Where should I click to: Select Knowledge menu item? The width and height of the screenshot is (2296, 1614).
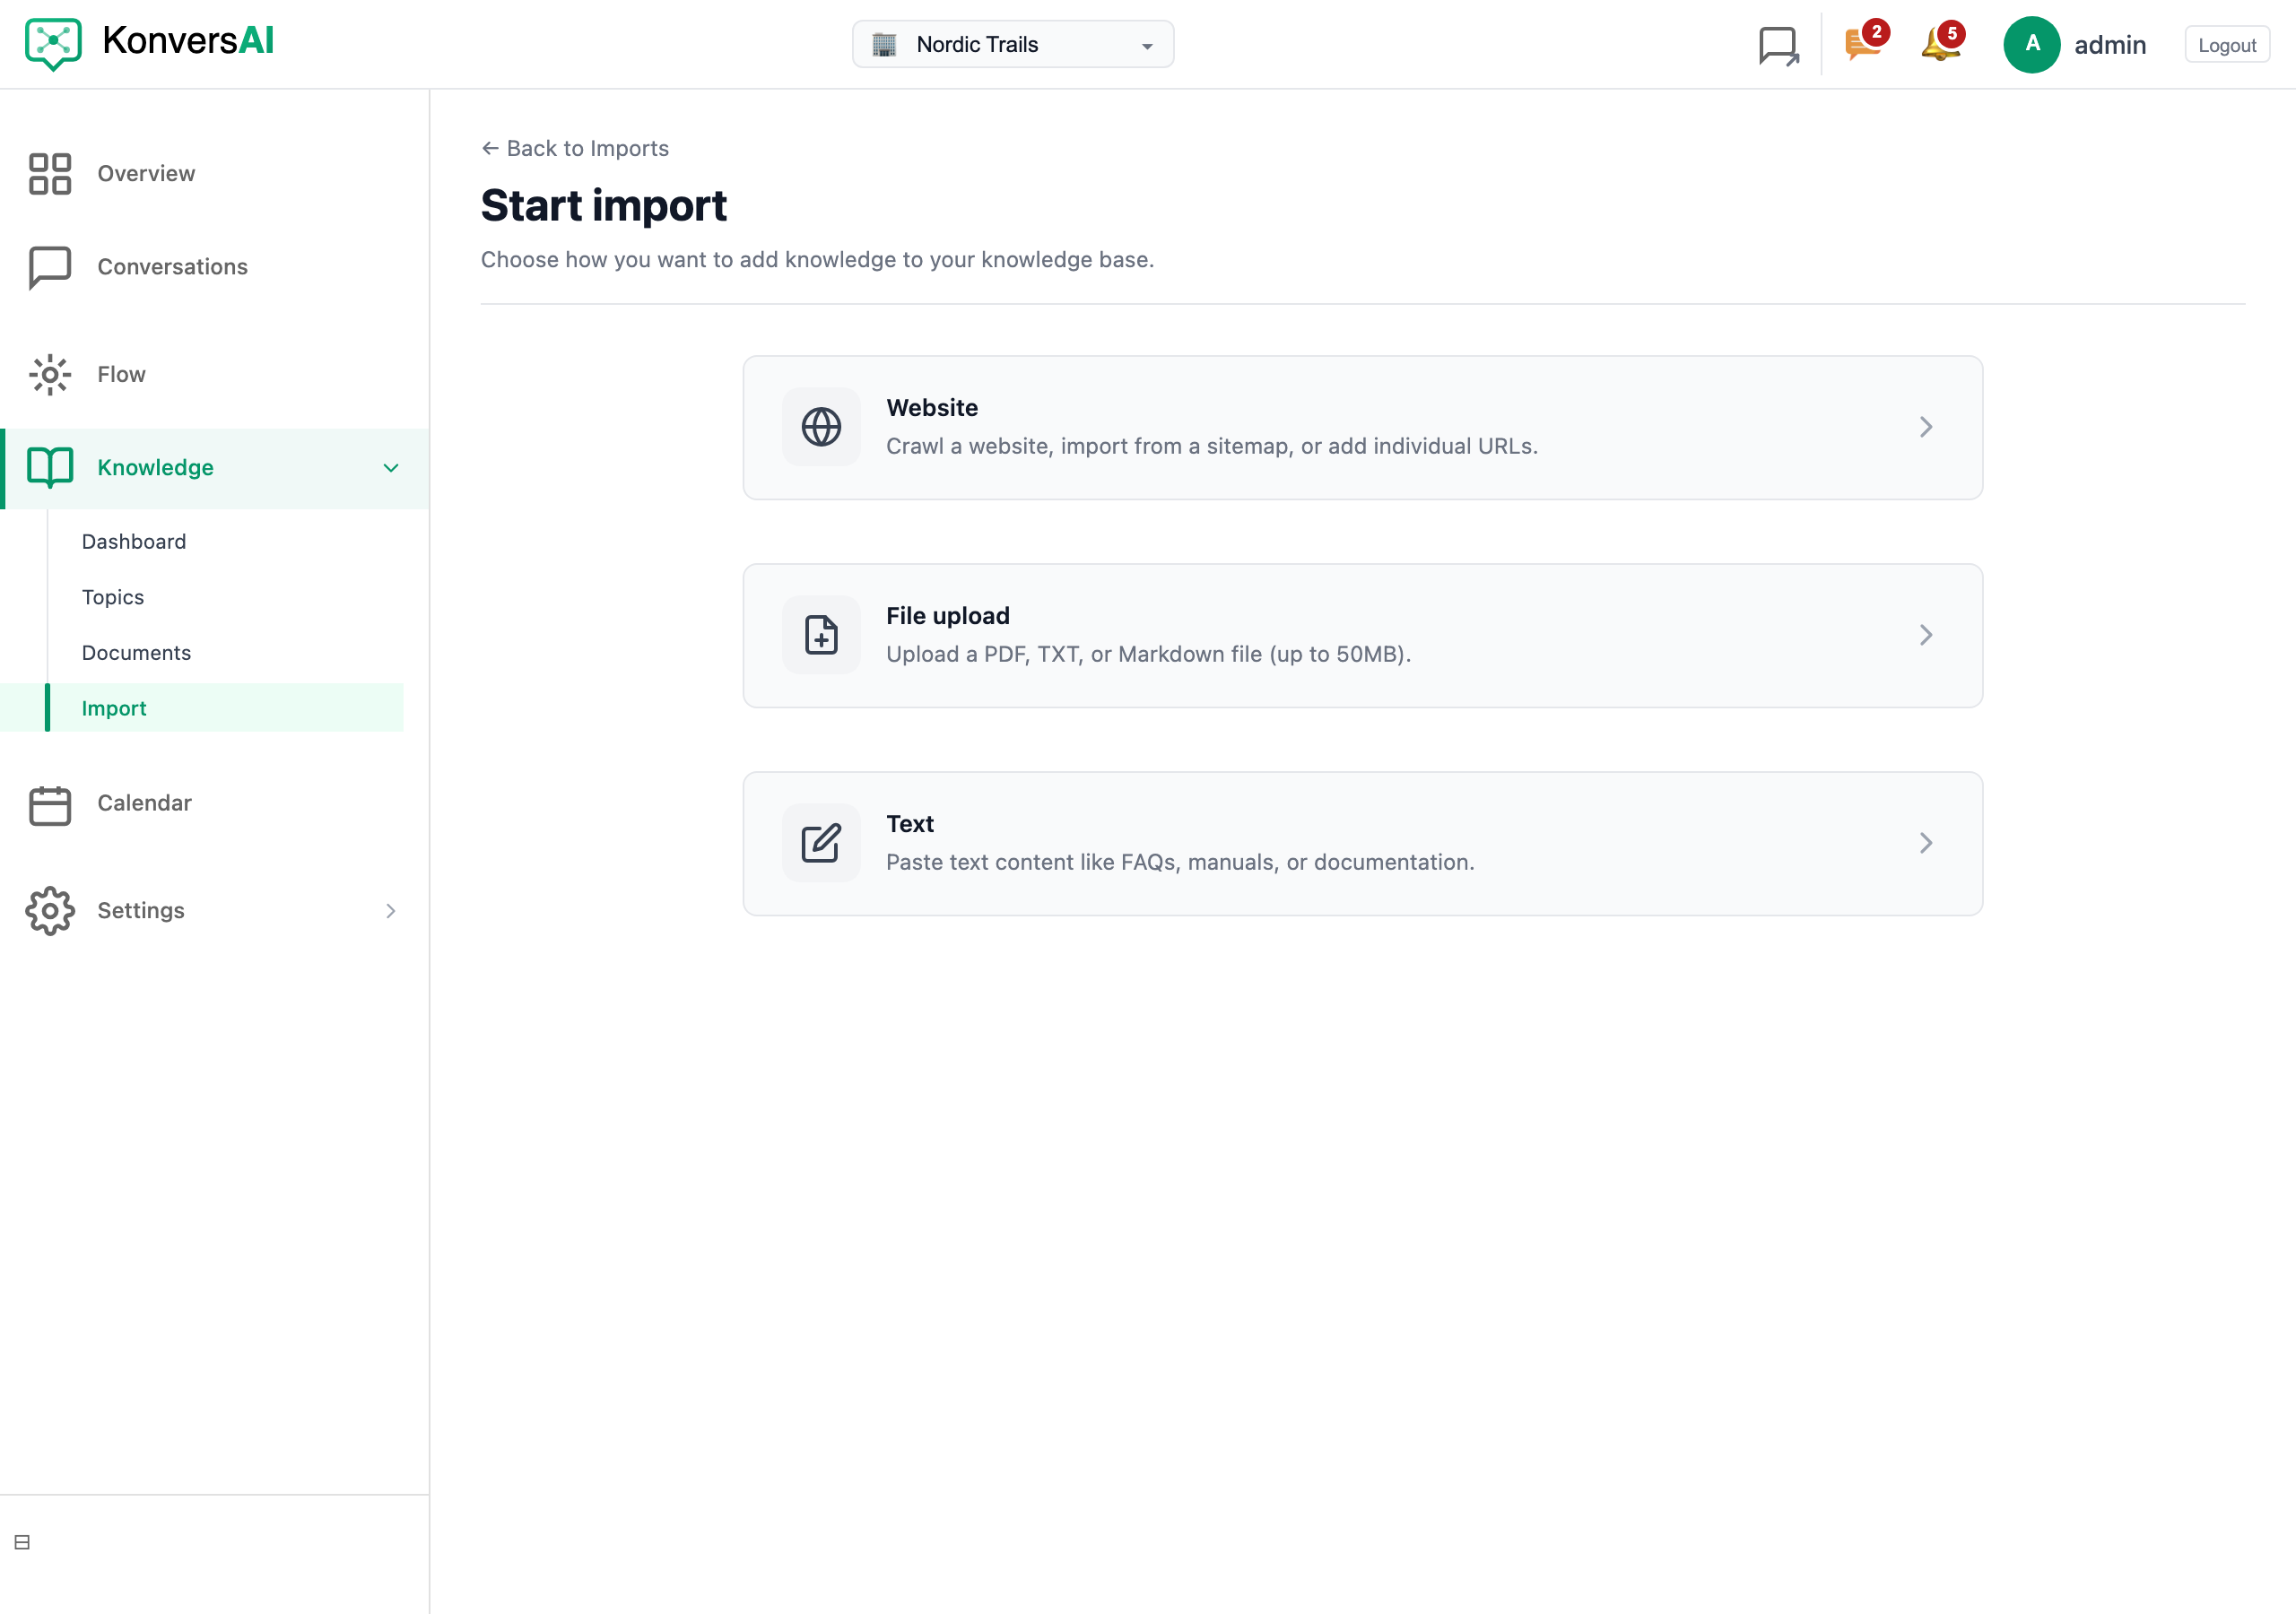point(214,468)
